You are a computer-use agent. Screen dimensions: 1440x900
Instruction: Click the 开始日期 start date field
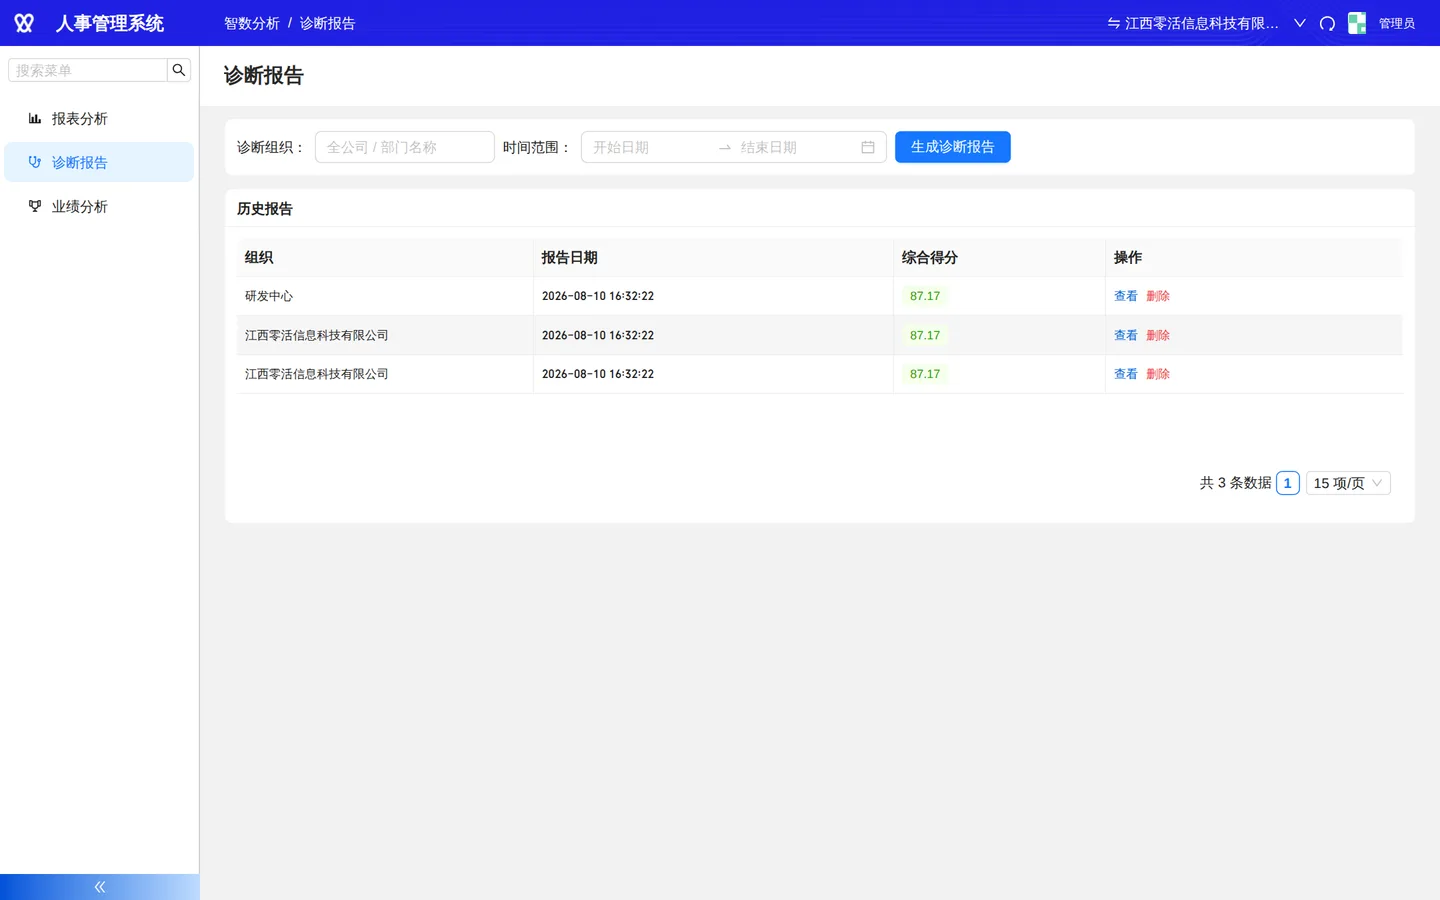(650, 147)
